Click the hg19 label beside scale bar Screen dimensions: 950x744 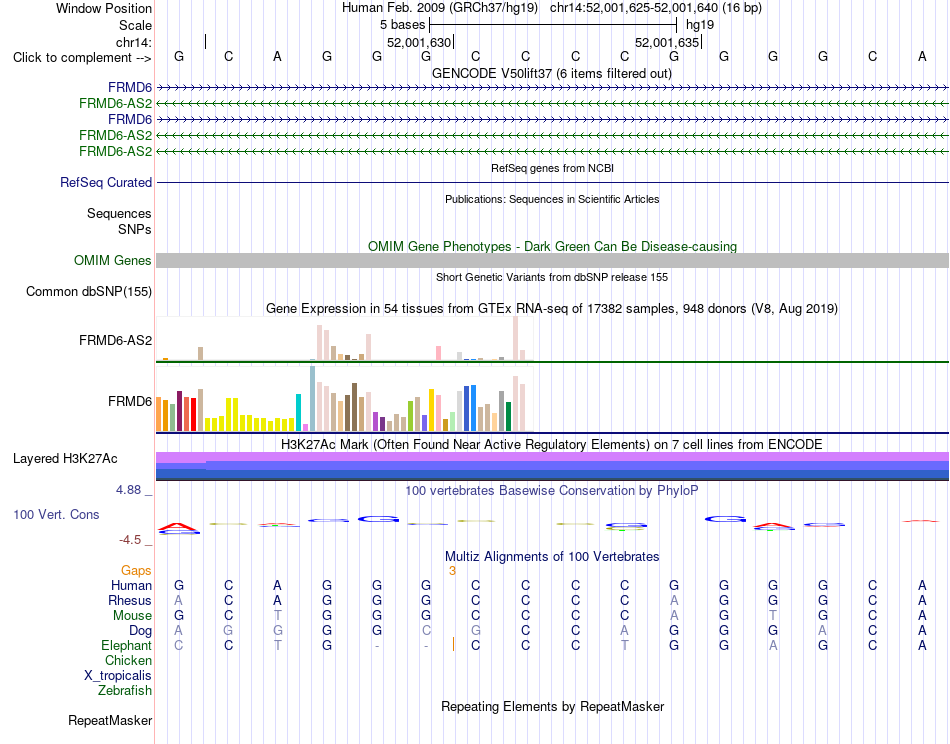tap(700, 25)
